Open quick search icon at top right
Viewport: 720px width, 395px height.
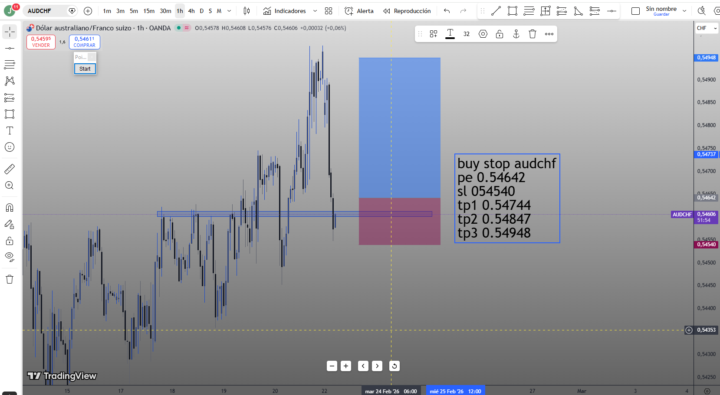click(x=701, y=11)
